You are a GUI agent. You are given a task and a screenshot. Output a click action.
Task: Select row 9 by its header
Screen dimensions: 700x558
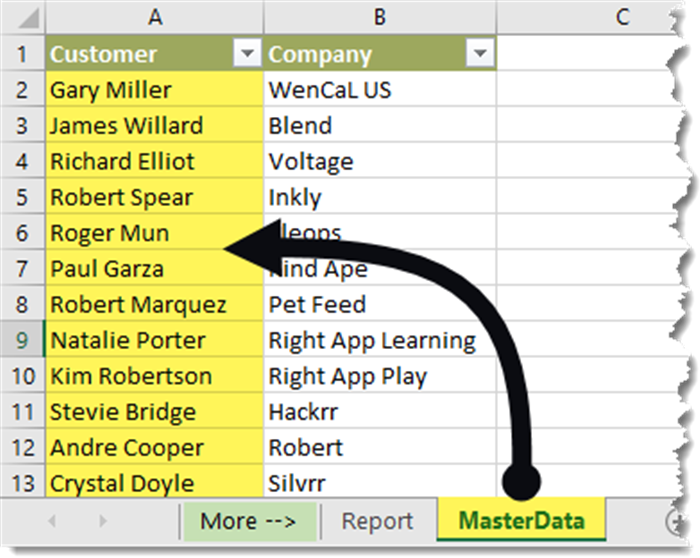pos(22,340)
